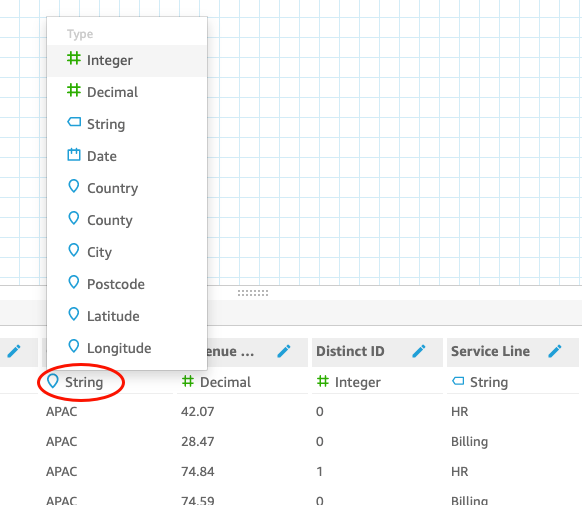
Task: Click the leftmost column's pencil edit icon
Action: pos(14,351)
